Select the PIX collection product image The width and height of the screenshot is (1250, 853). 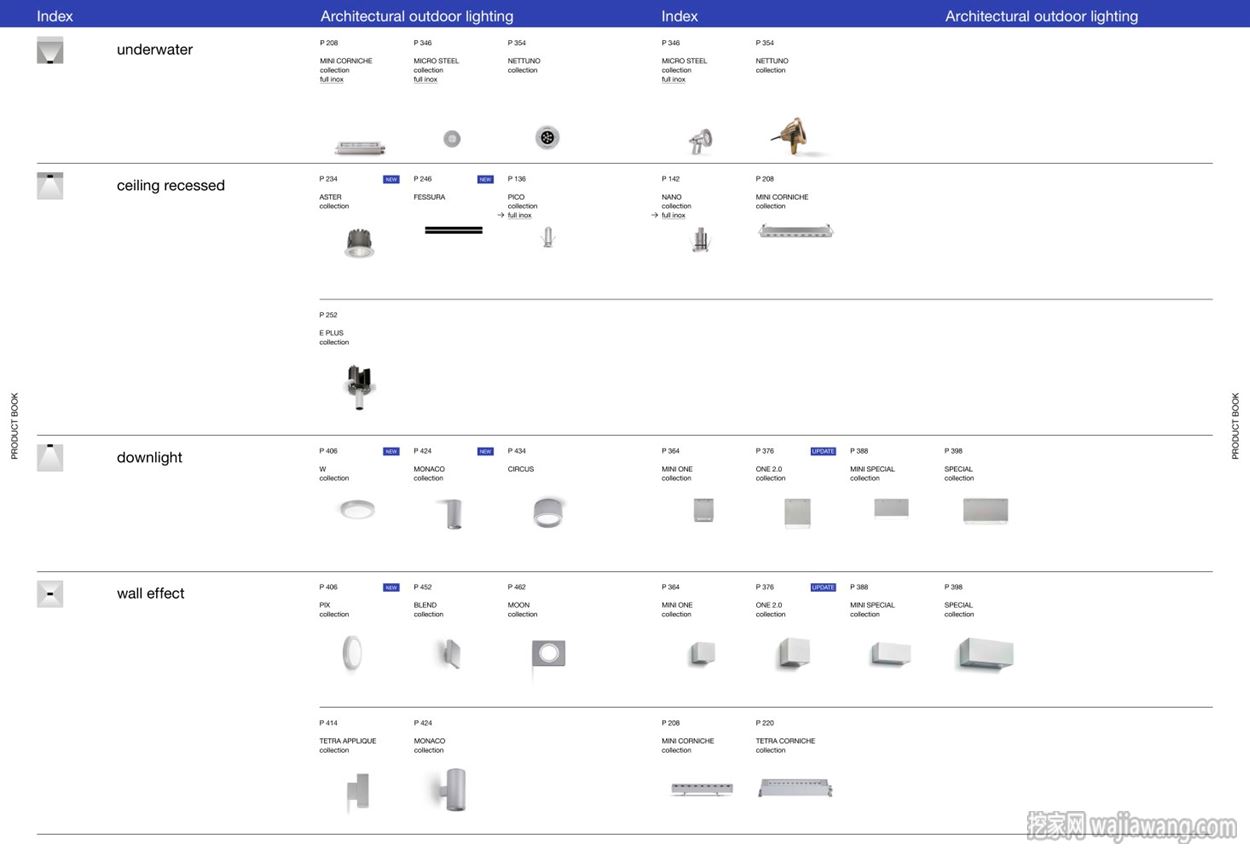point(353,654)
